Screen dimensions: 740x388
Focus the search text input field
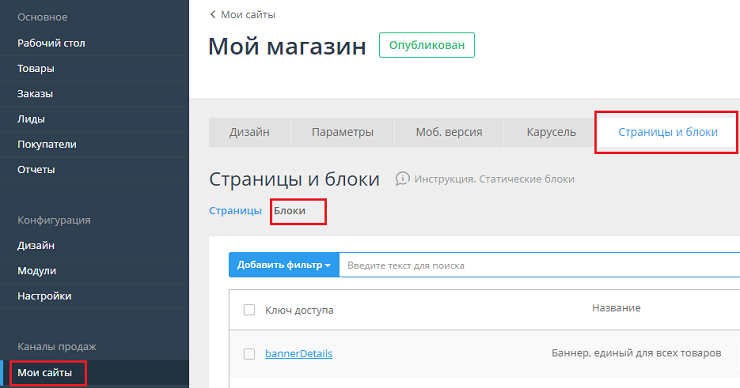539,265
